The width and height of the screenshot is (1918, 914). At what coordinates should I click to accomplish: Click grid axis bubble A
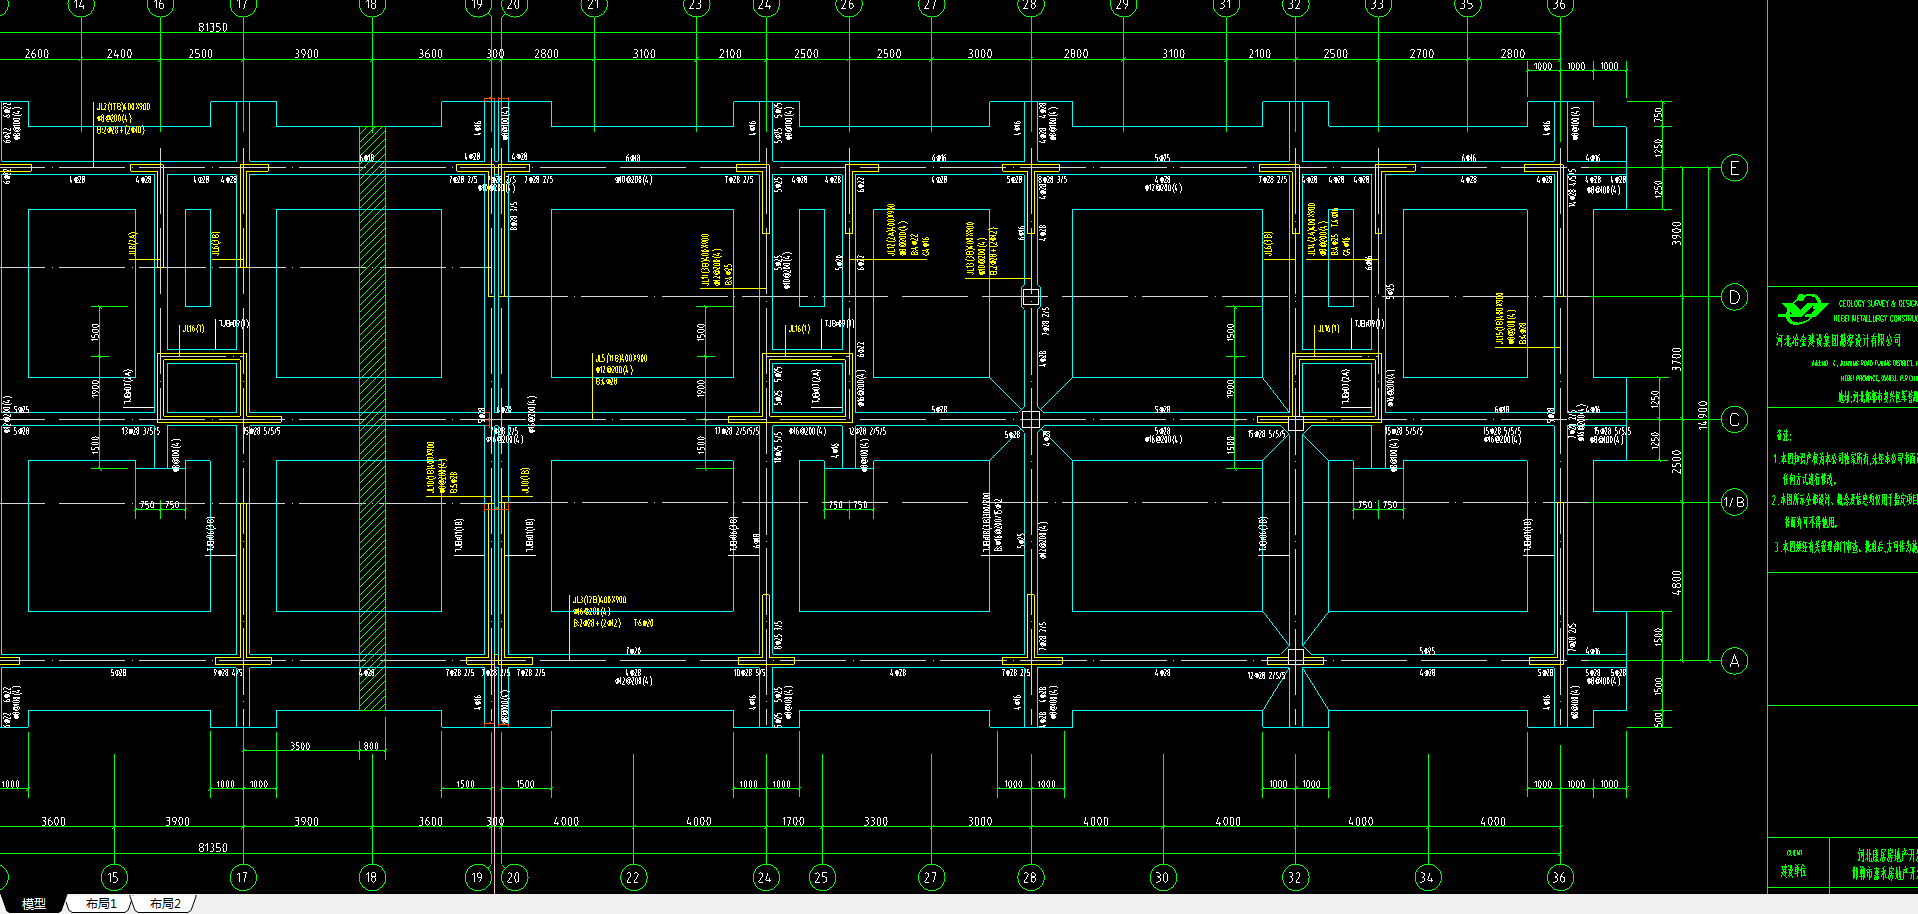point(1735,661)
